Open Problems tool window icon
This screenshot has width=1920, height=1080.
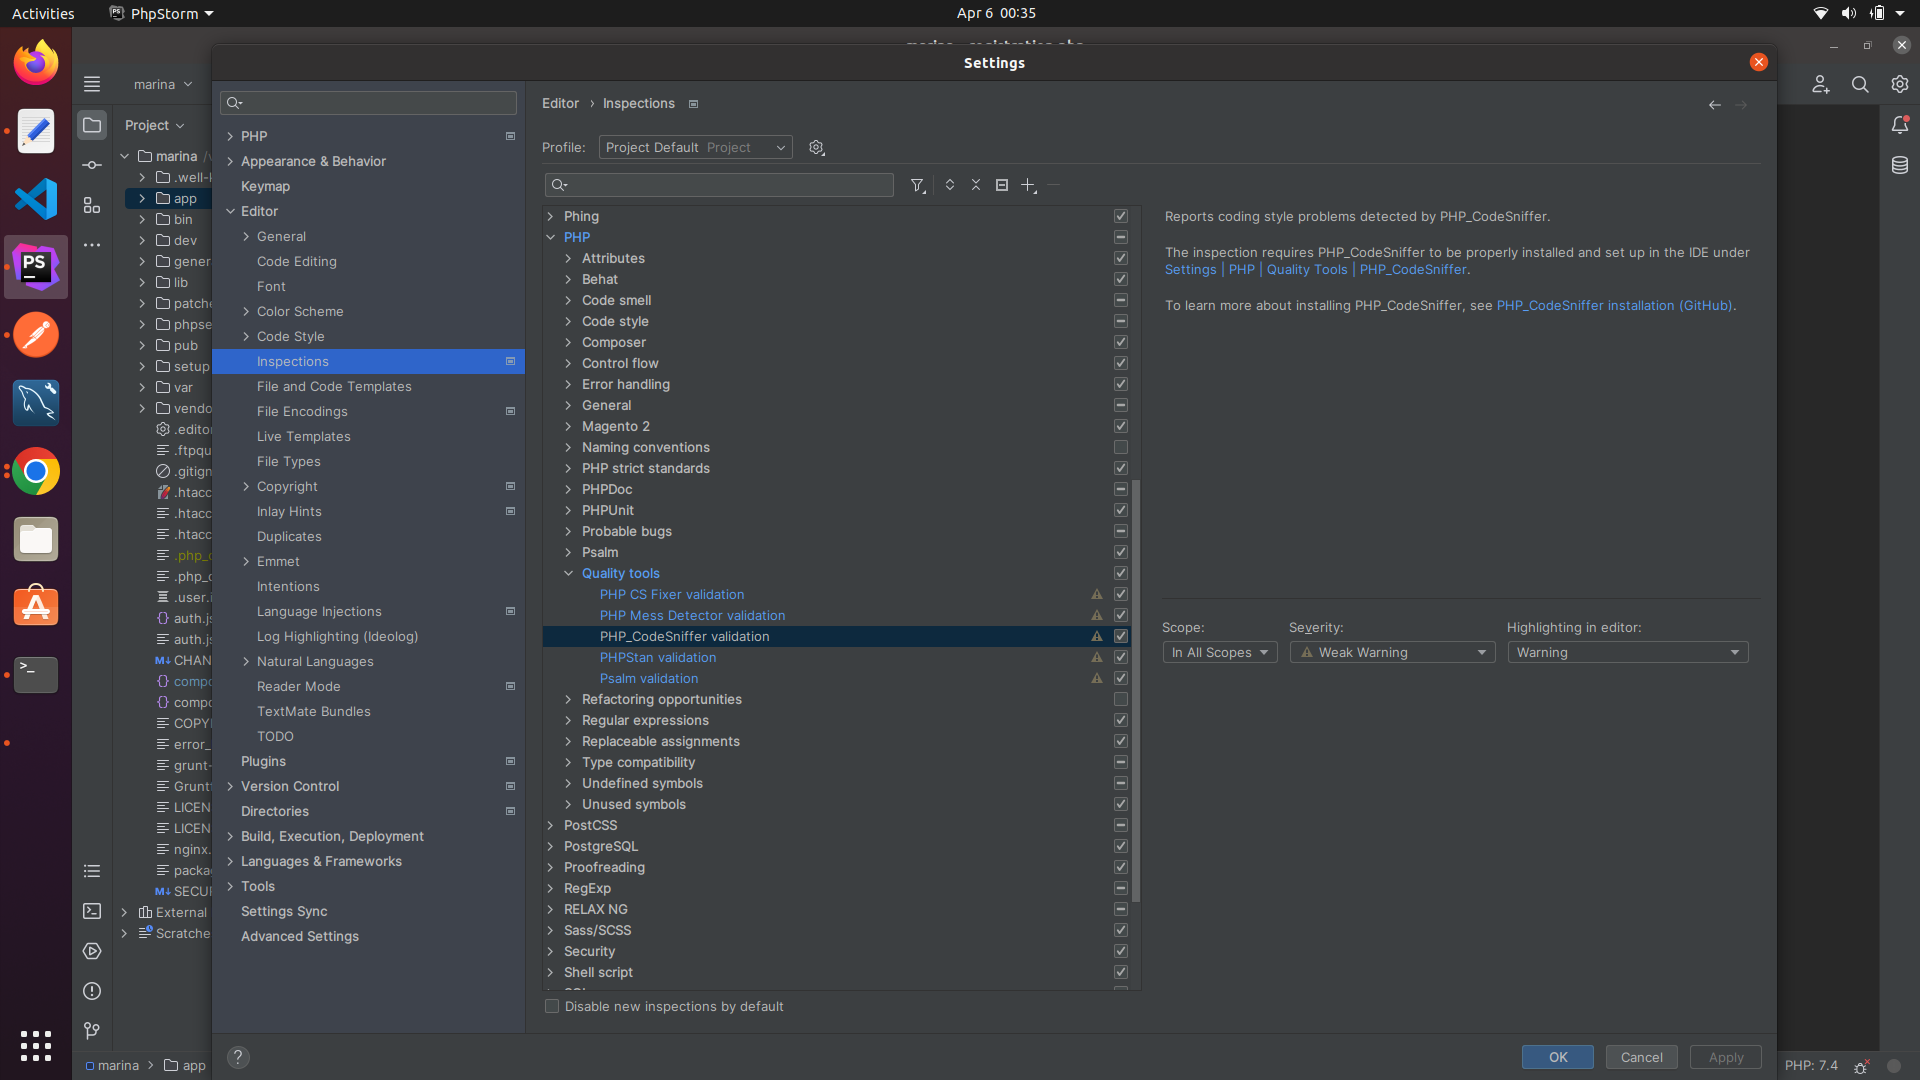click(92, 991)
